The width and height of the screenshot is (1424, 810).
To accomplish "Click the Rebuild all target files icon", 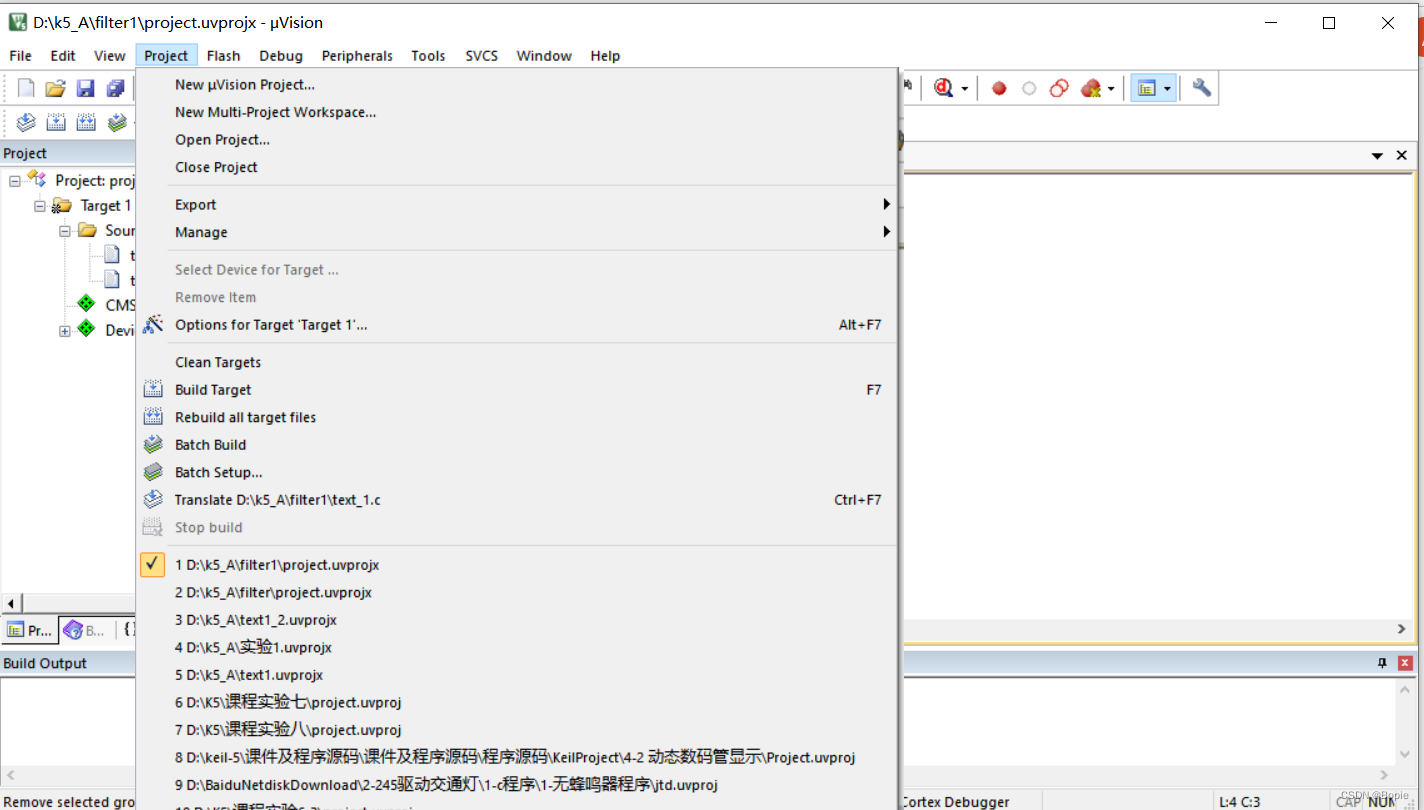I will [153, 417].
